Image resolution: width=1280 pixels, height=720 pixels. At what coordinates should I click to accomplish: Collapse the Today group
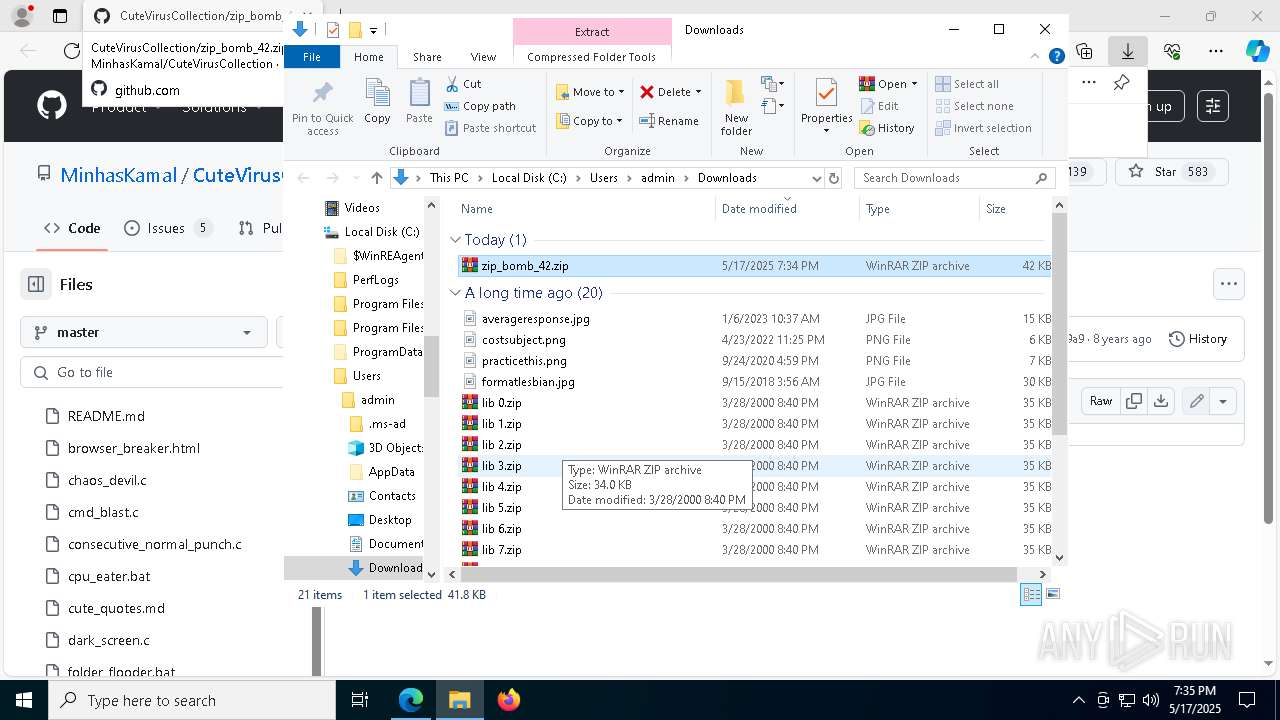click(456, 240)
